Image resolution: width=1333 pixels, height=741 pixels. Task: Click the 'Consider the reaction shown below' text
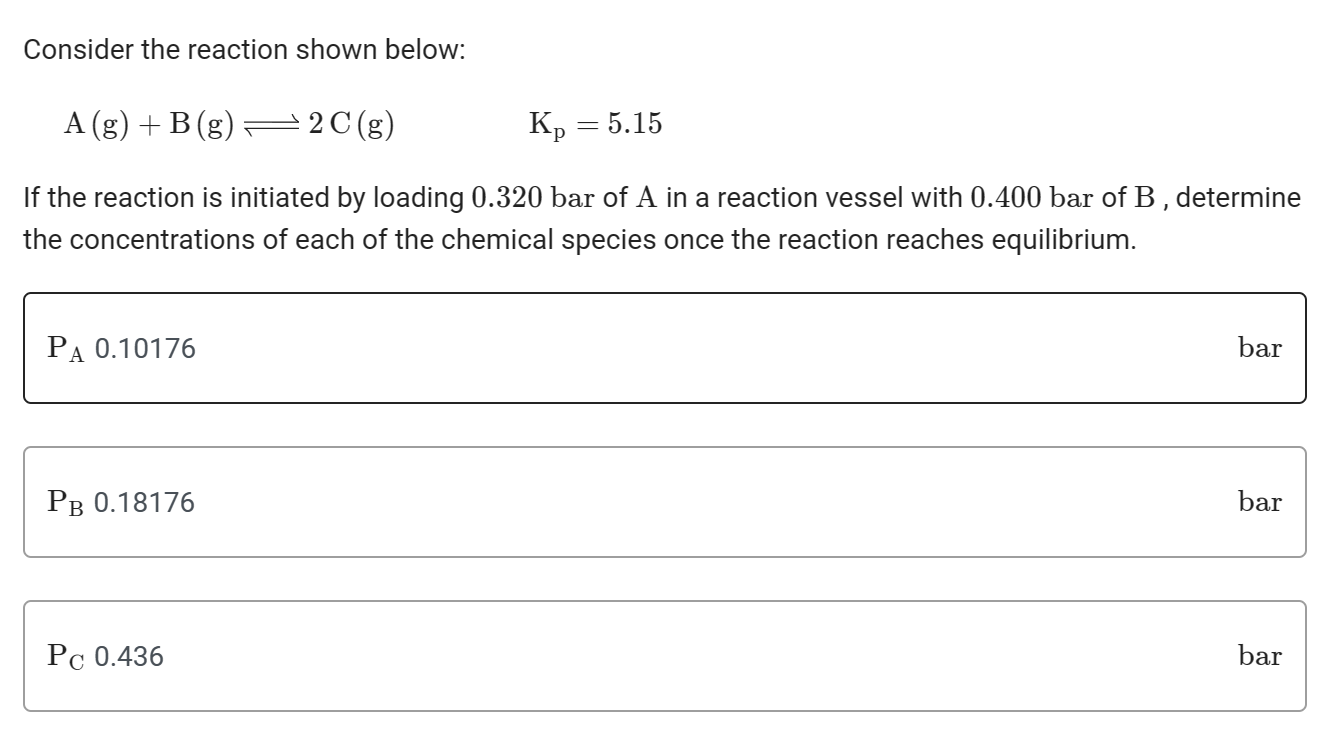click(x=244, y=51)
